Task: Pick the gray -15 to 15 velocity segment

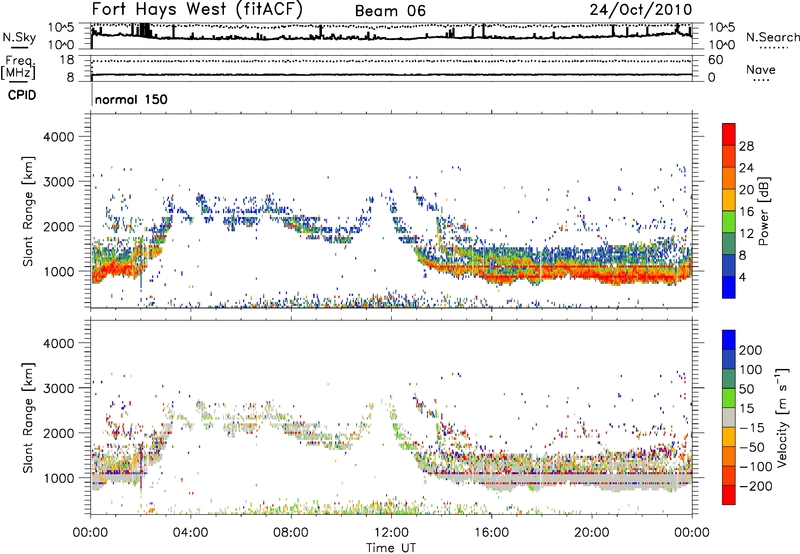Action: (x=729, y=418)
